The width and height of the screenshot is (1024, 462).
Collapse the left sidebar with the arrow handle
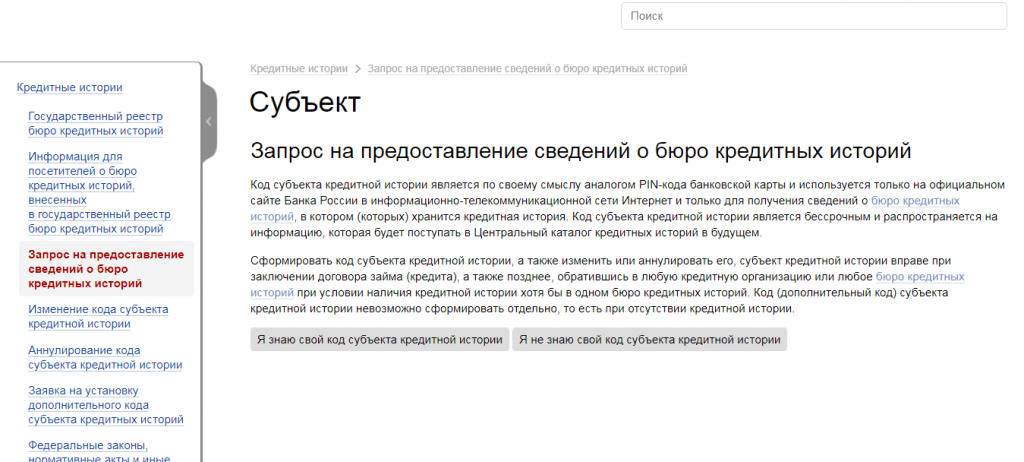pyautogui.click(x=209, y=121)
